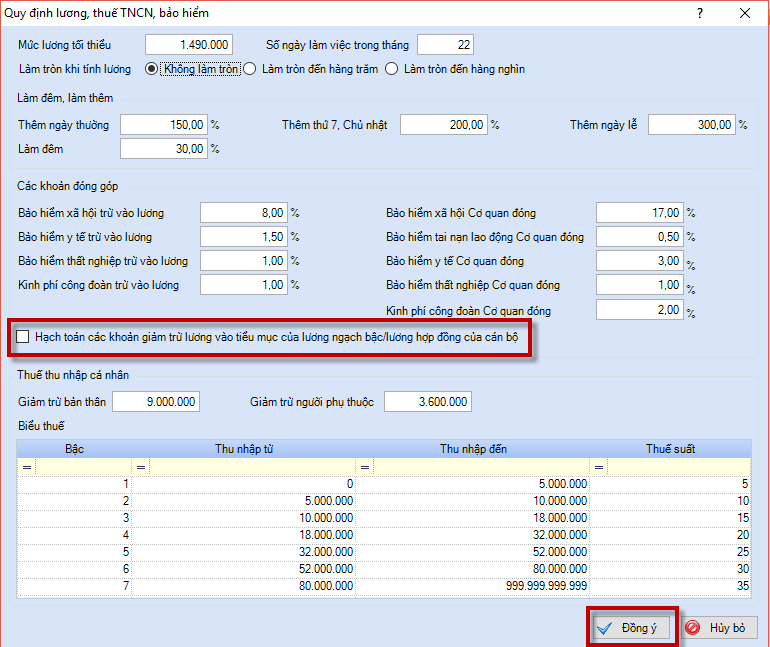Open the Thuế suất filter operator

point(599,467)
